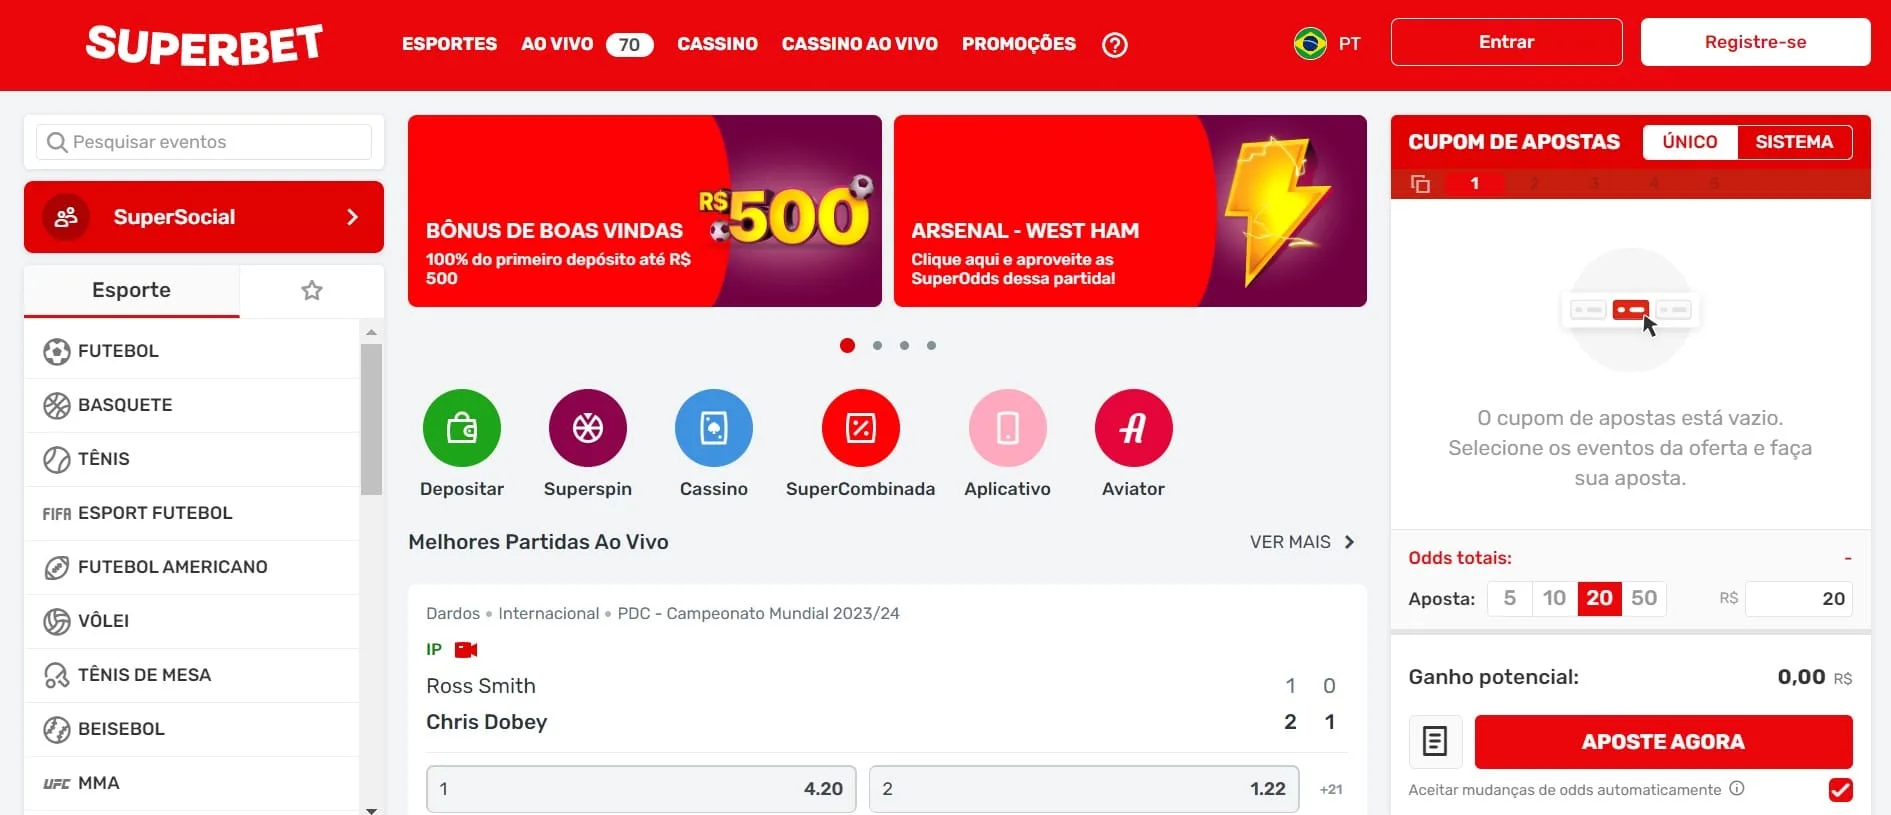1891x815 pixels.
Task: Open the favorites star tab
Action: 312,291
